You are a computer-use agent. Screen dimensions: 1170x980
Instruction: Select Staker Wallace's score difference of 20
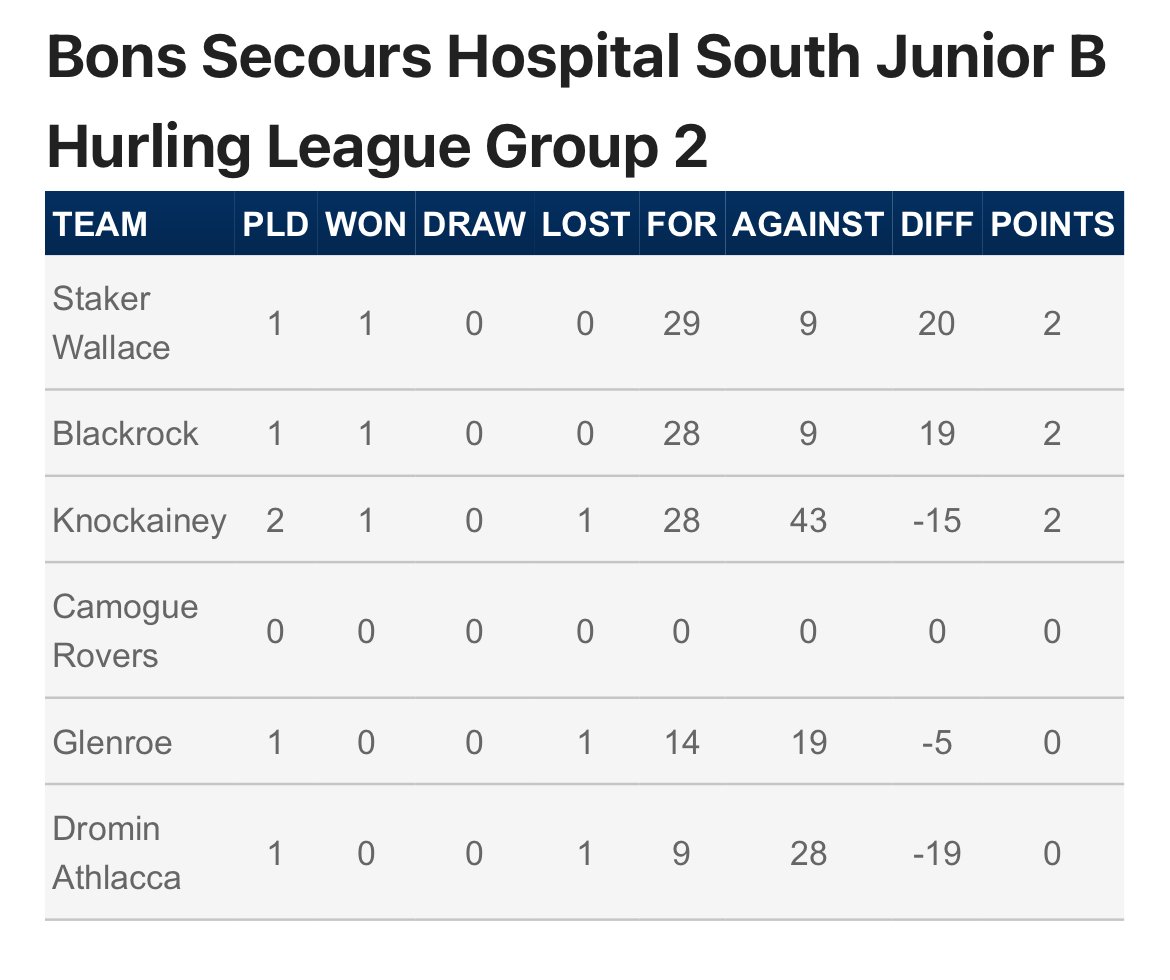pyautogui.click(x=936, y=324)
